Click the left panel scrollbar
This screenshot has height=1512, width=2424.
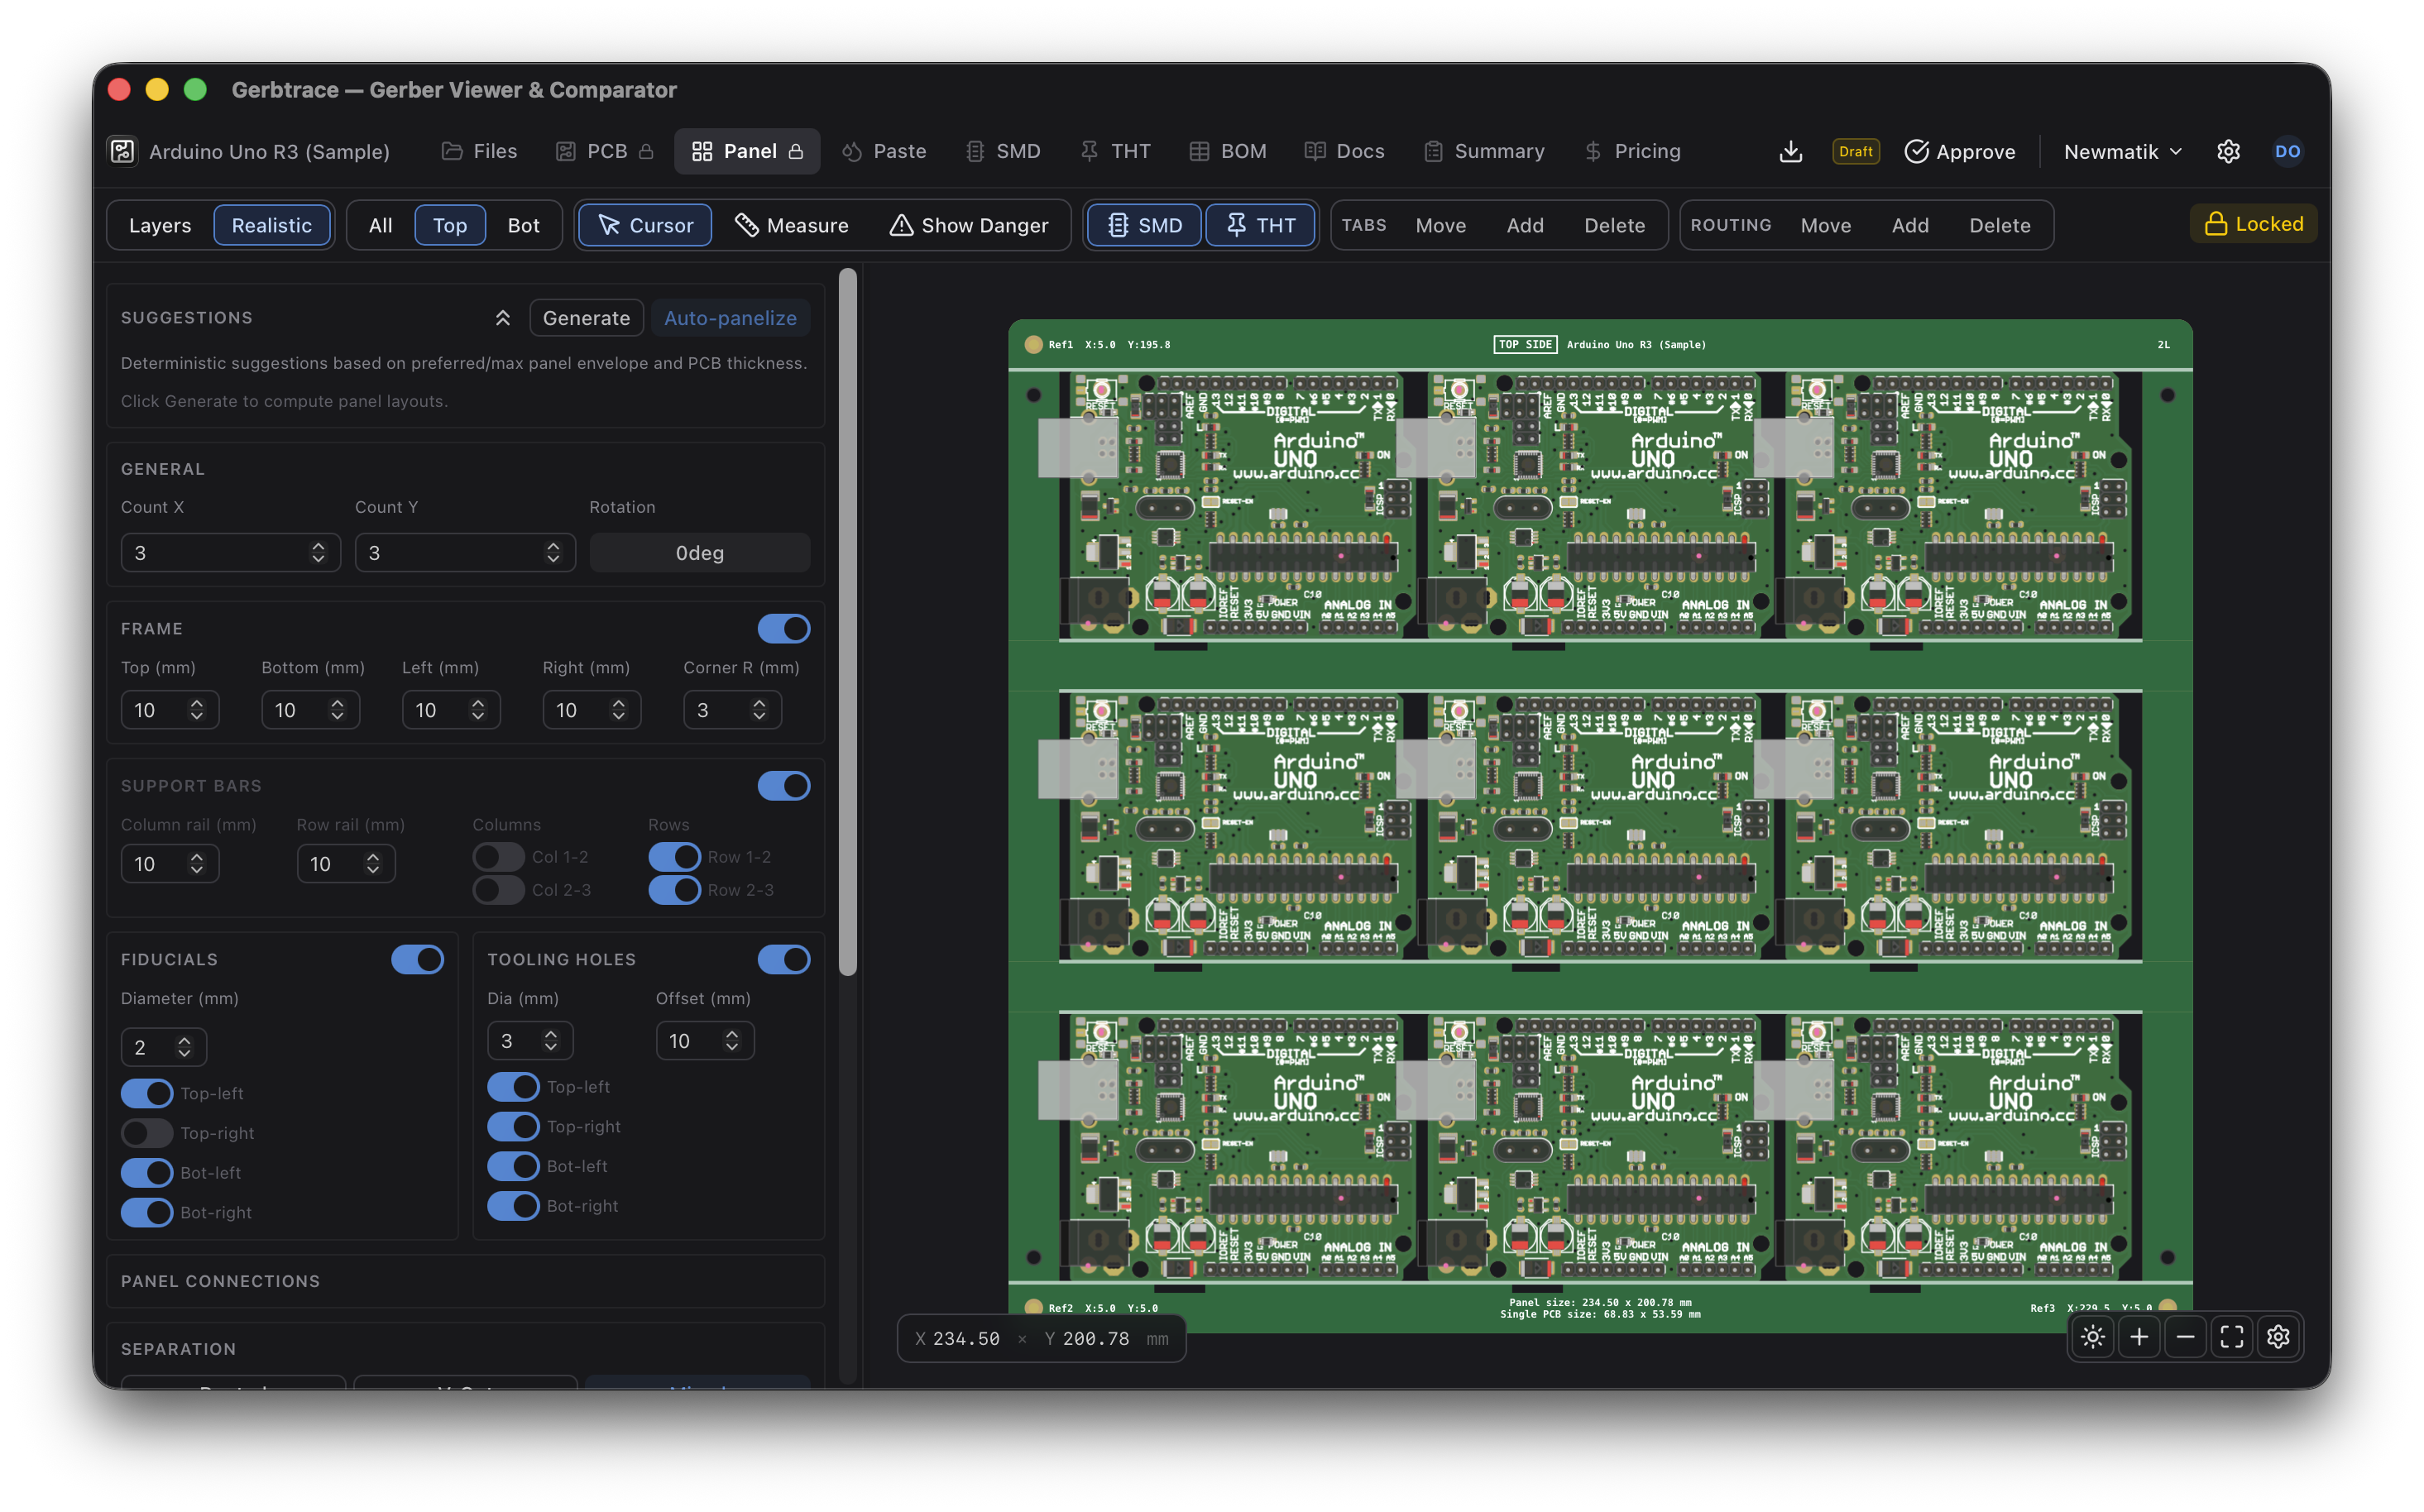click(848, 621)
